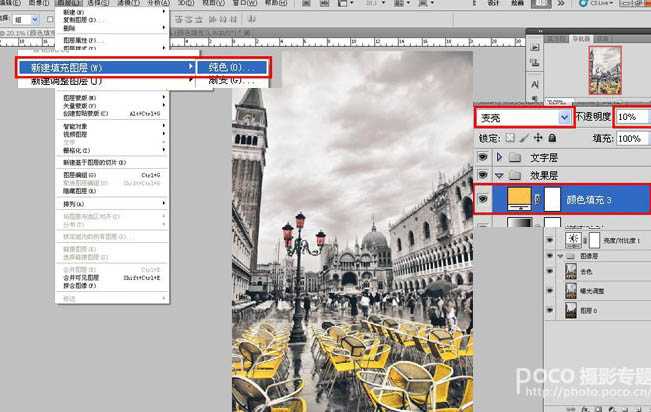Choose 图层编组 (G) menu item

113,175
